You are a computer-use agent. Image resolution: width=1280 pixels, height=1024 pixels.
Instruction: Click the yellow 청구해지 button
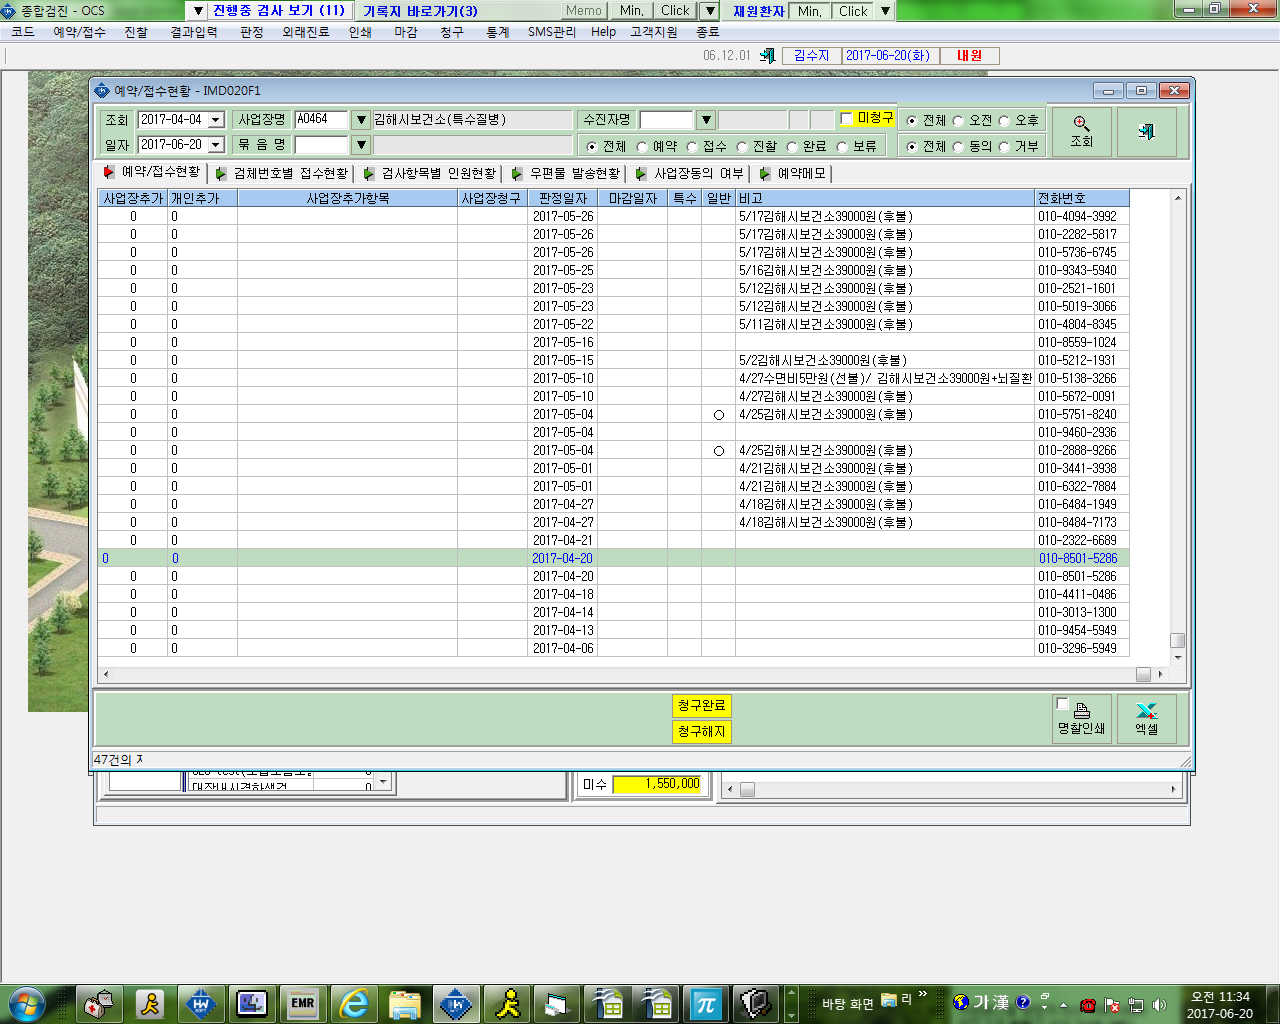(701, 732)
